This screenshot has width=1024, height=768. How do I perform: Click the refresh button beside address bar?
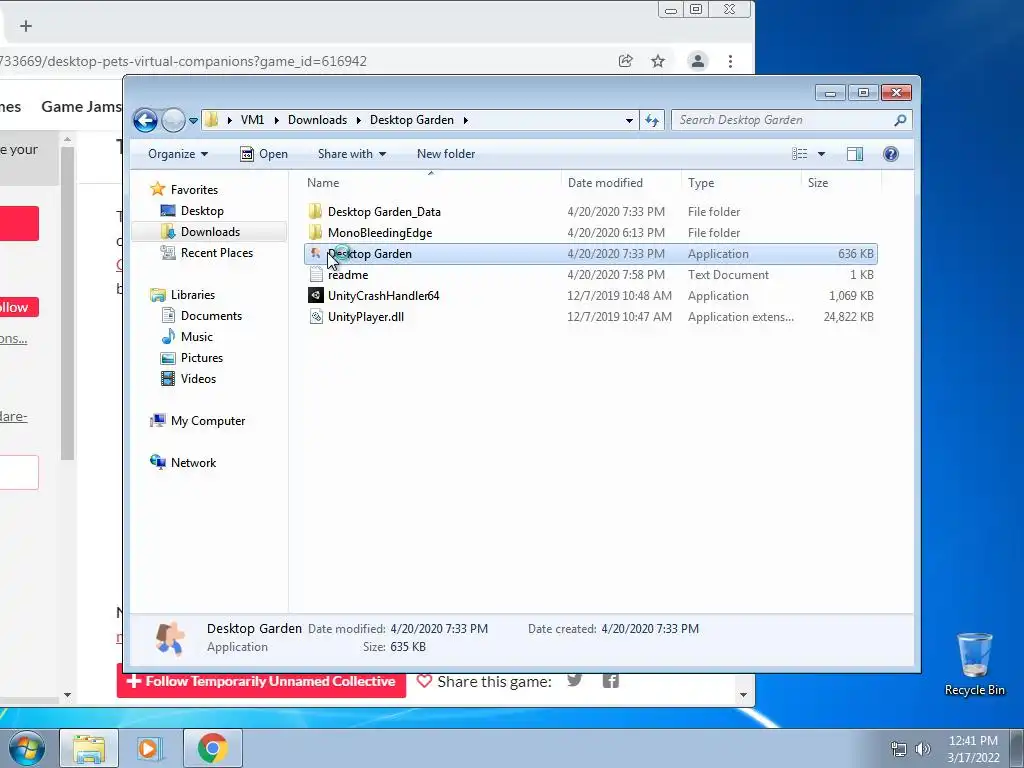click(x=652, y=120)
